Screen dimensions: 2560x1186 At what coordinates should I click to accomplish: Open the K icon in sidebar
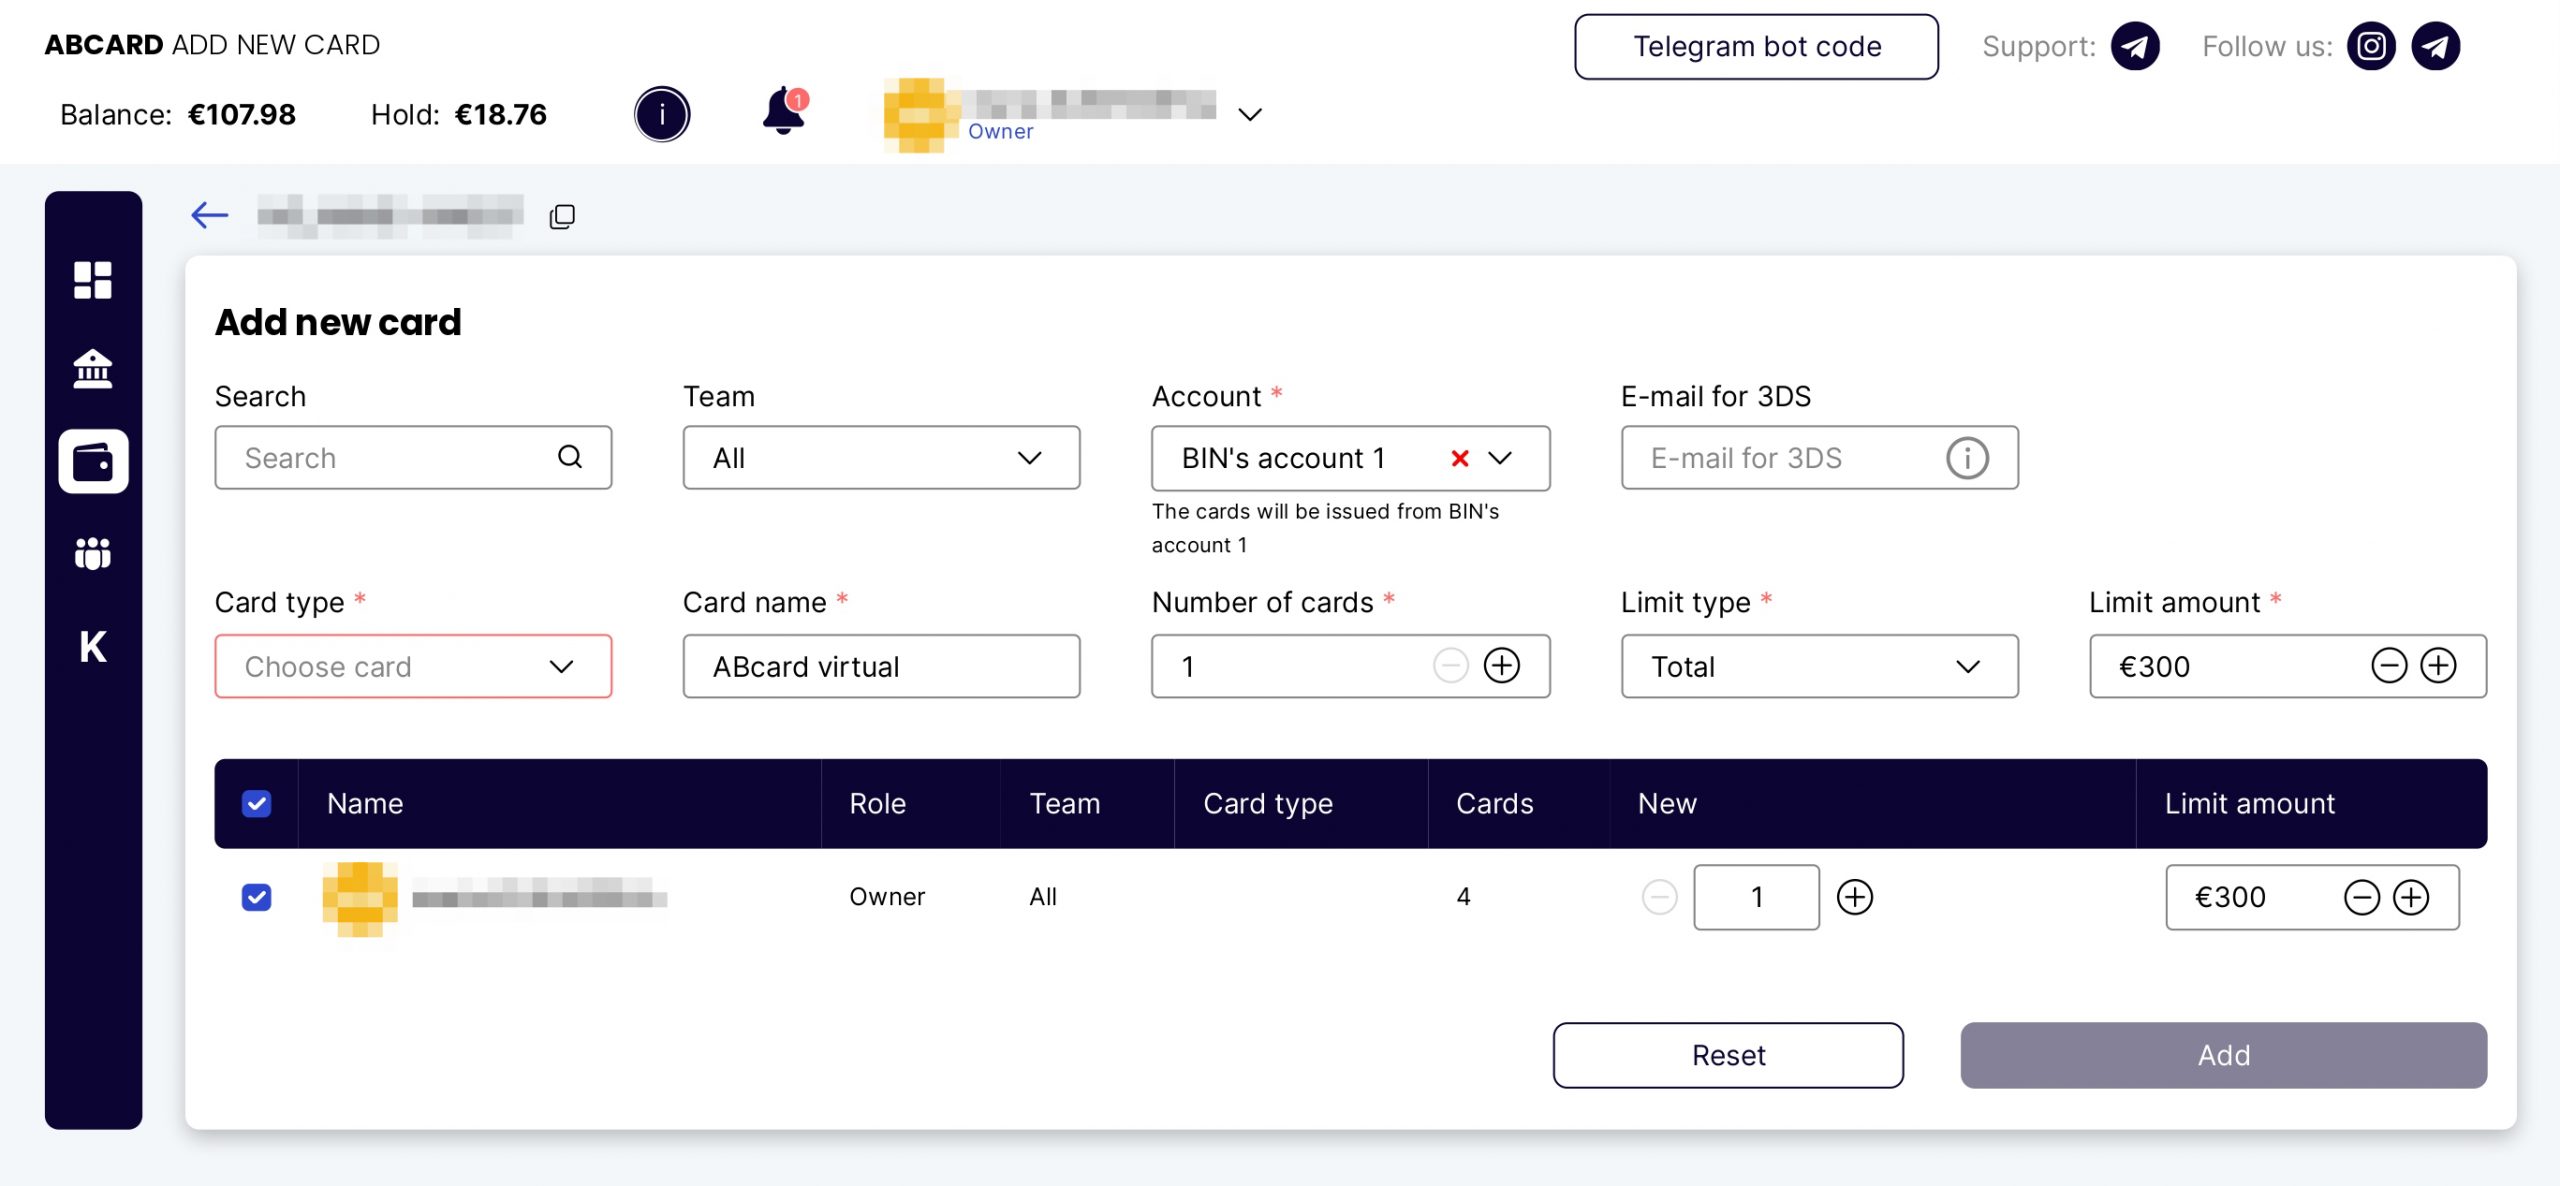[x=93, y=647]
